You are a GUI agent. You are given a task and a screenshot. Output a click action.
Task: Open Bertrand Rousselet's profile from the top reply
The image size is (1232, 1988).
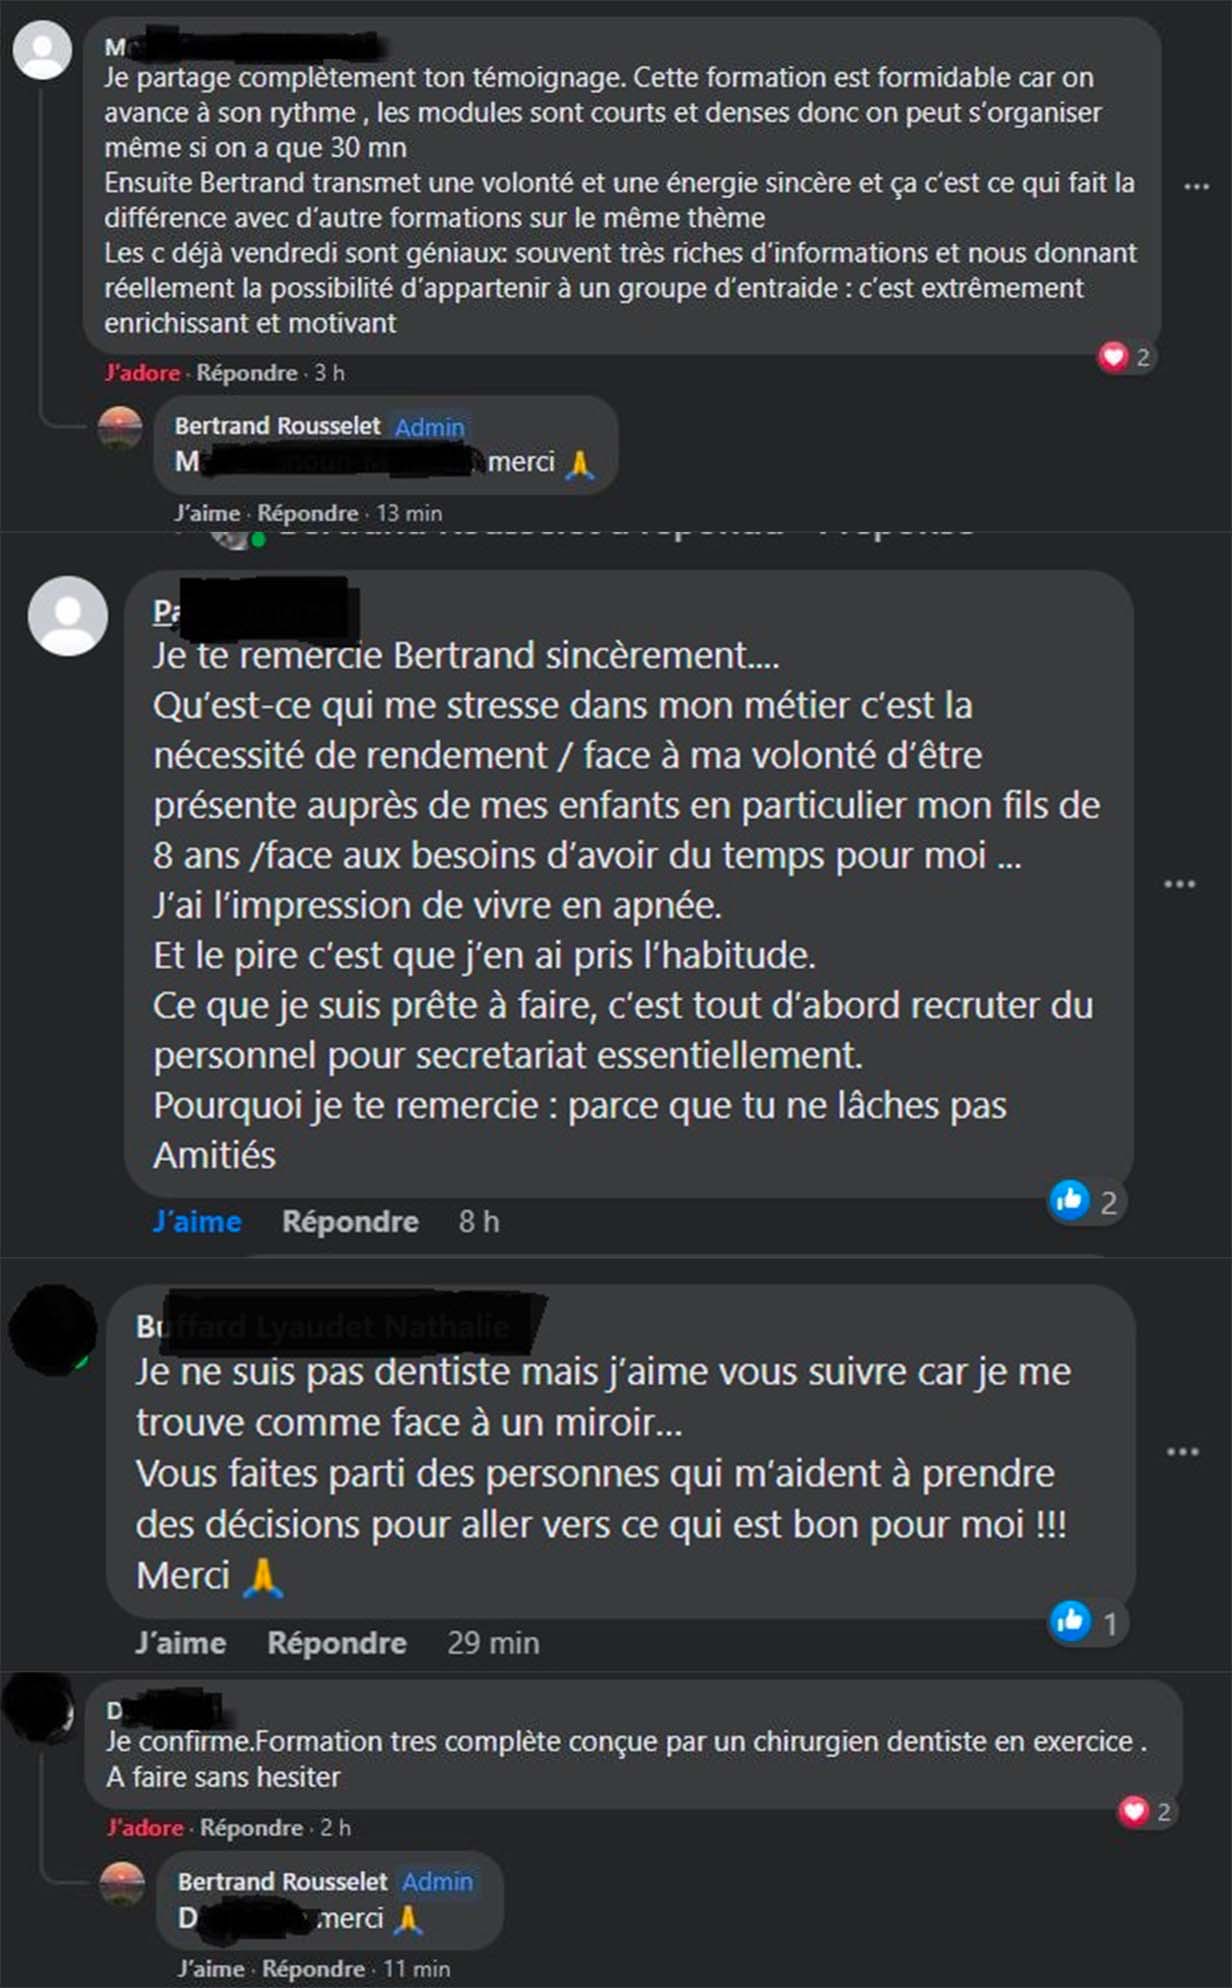pyautogui.click(x=277, y=426)
